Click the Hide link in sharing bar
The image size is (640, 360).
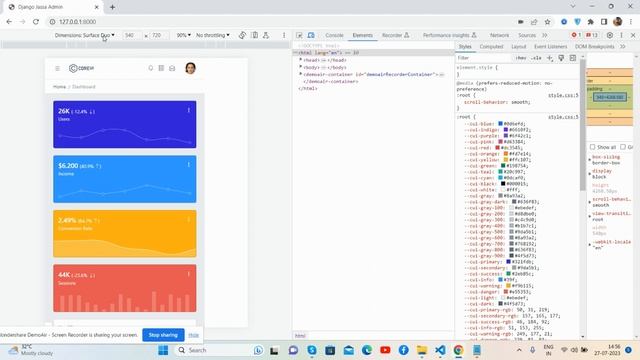click(x=194, y=335)
